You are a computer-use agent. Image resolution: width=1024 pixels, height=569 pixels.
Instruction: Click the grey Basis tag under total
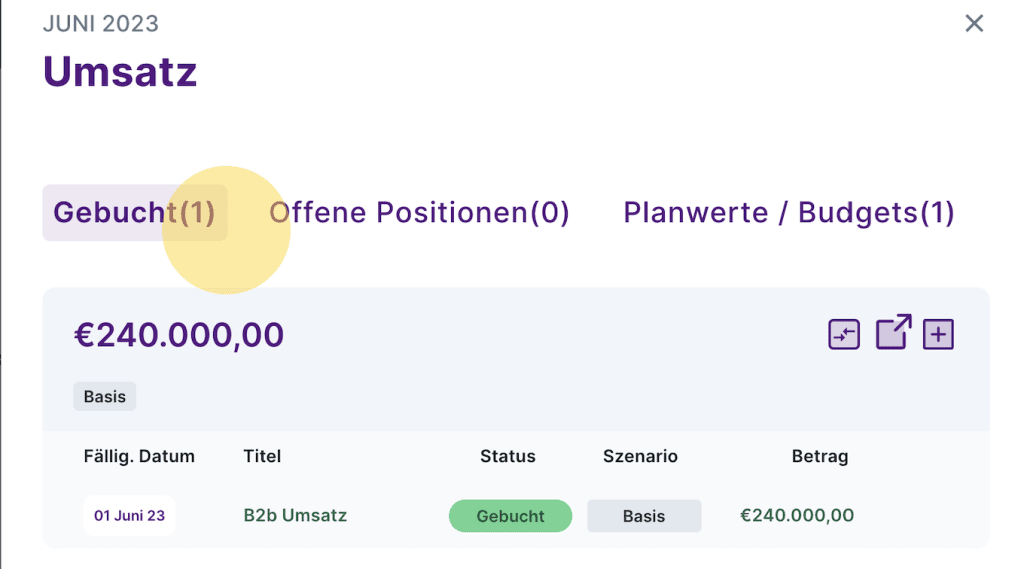[x=104, y=397]
